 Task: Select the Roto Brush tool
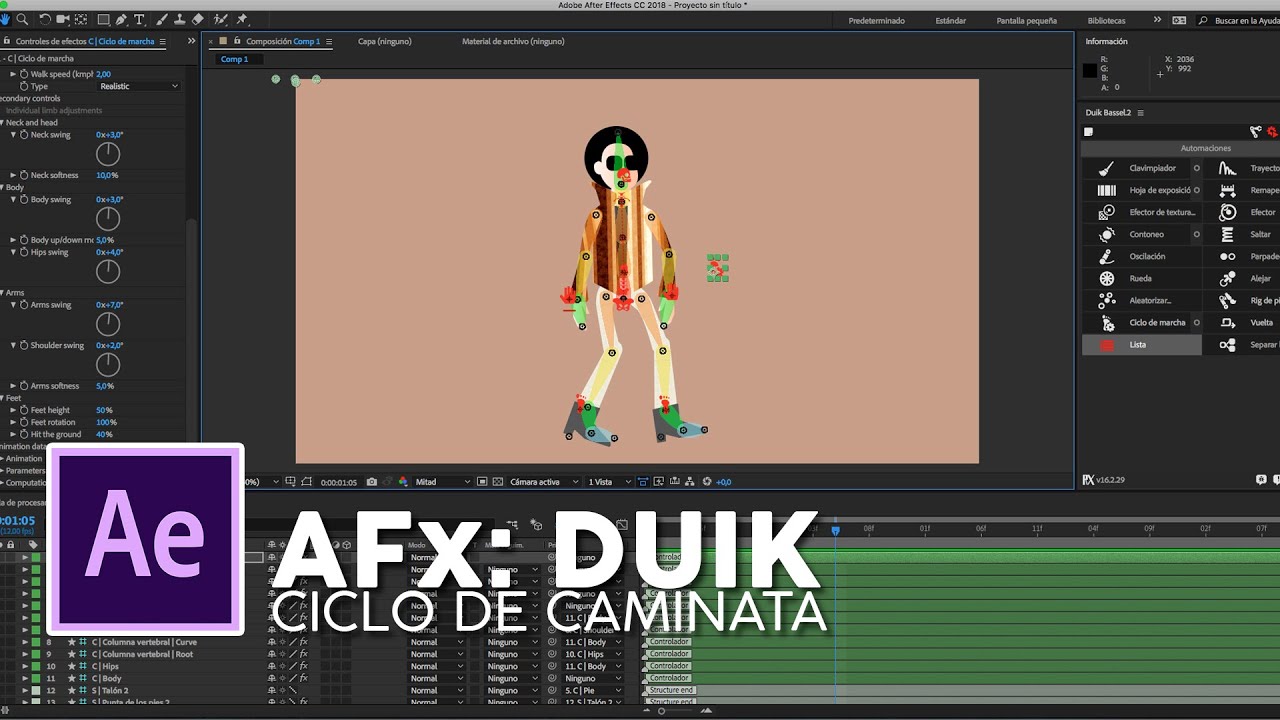pos(221,19)
